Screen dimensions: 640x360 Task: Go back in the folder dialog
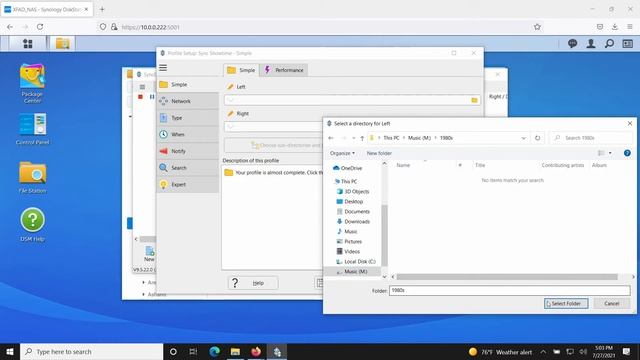click(x=331, y=138)
